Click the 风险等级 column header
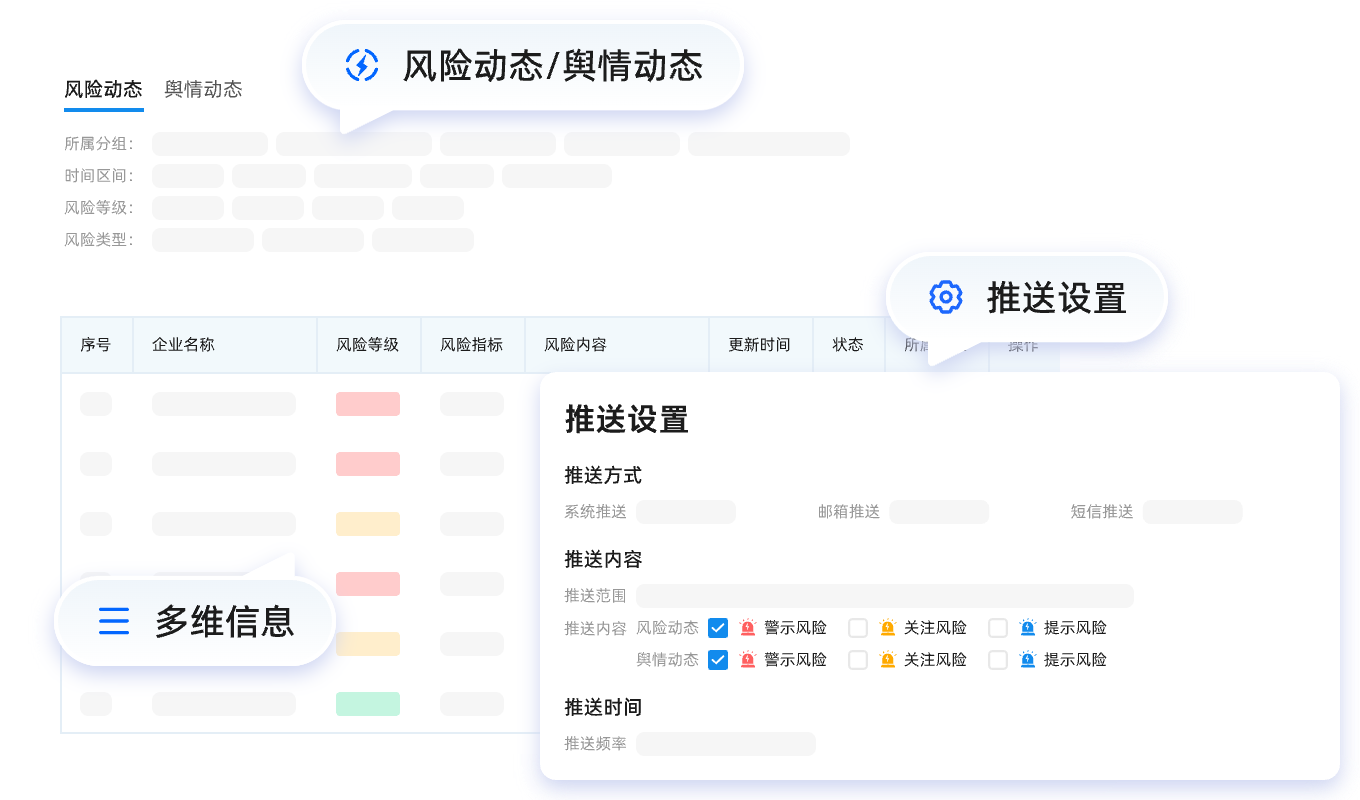This screenshot has height=800, width=1360. pos(368,345)
